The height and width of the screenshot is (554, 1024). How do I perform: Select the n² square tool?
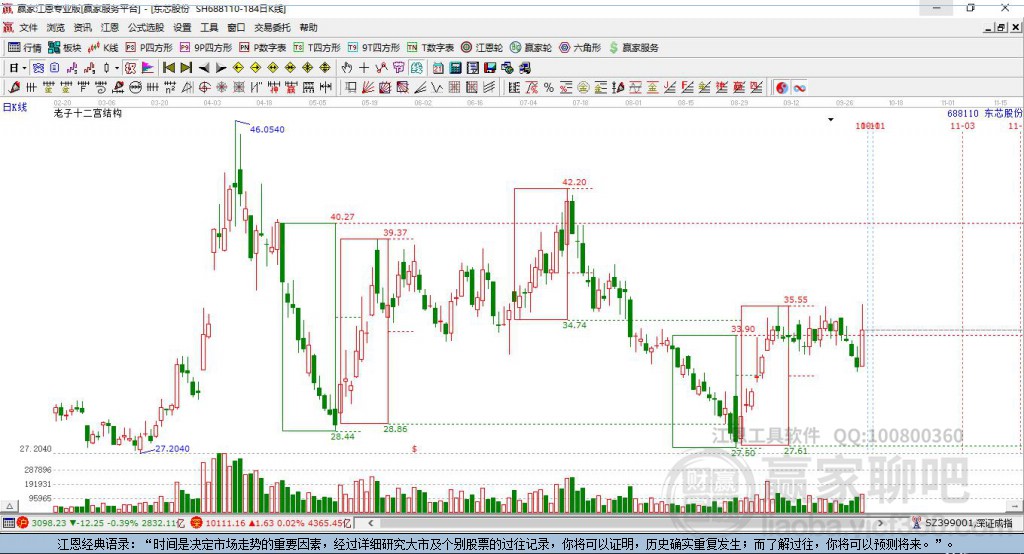click(170, 88)
